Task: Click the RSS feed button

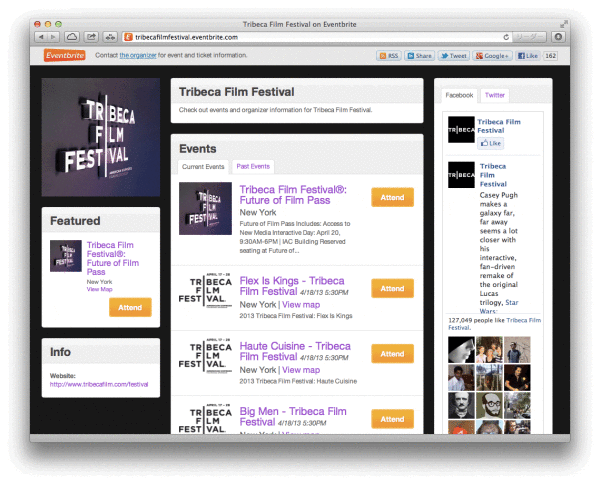Action: (389, 56)
